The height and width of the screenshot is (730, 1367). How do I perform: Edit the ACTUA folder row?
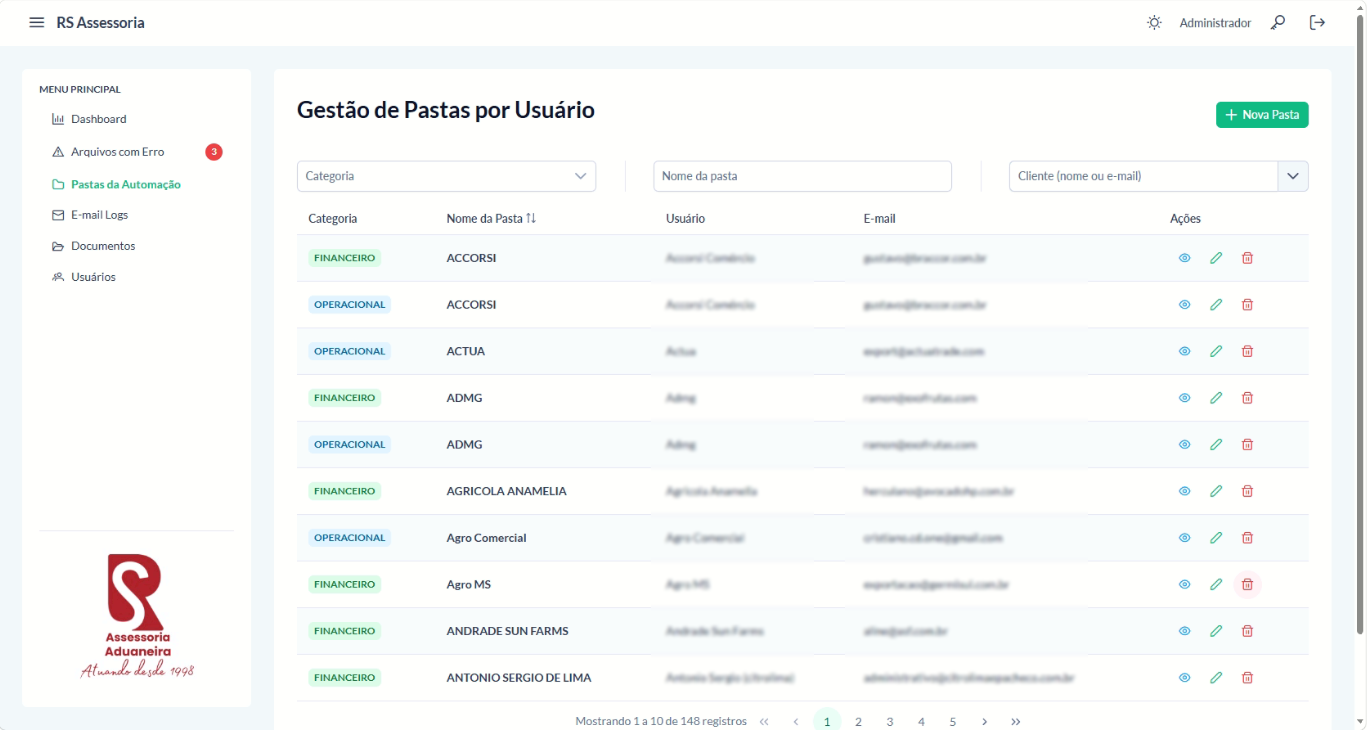pos(1216,351)
